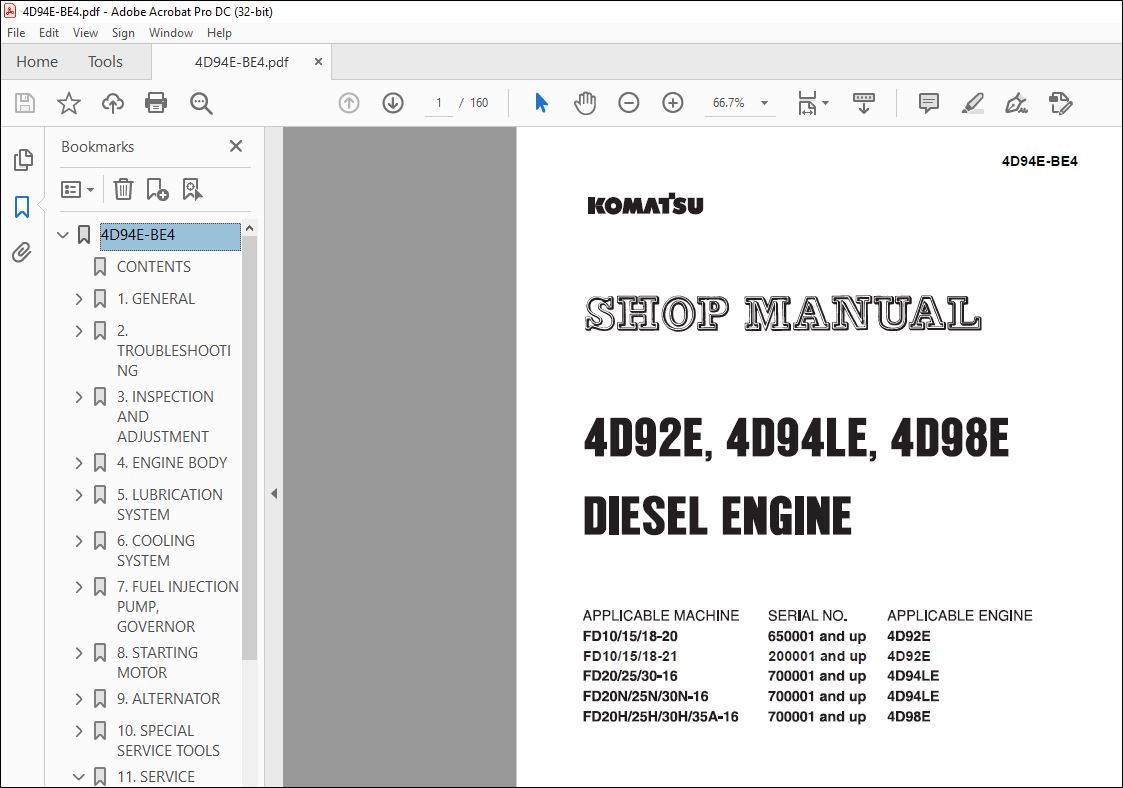
Task: Collapse the 11. SERVICE bookmark
Action: (x=79, y=777)
